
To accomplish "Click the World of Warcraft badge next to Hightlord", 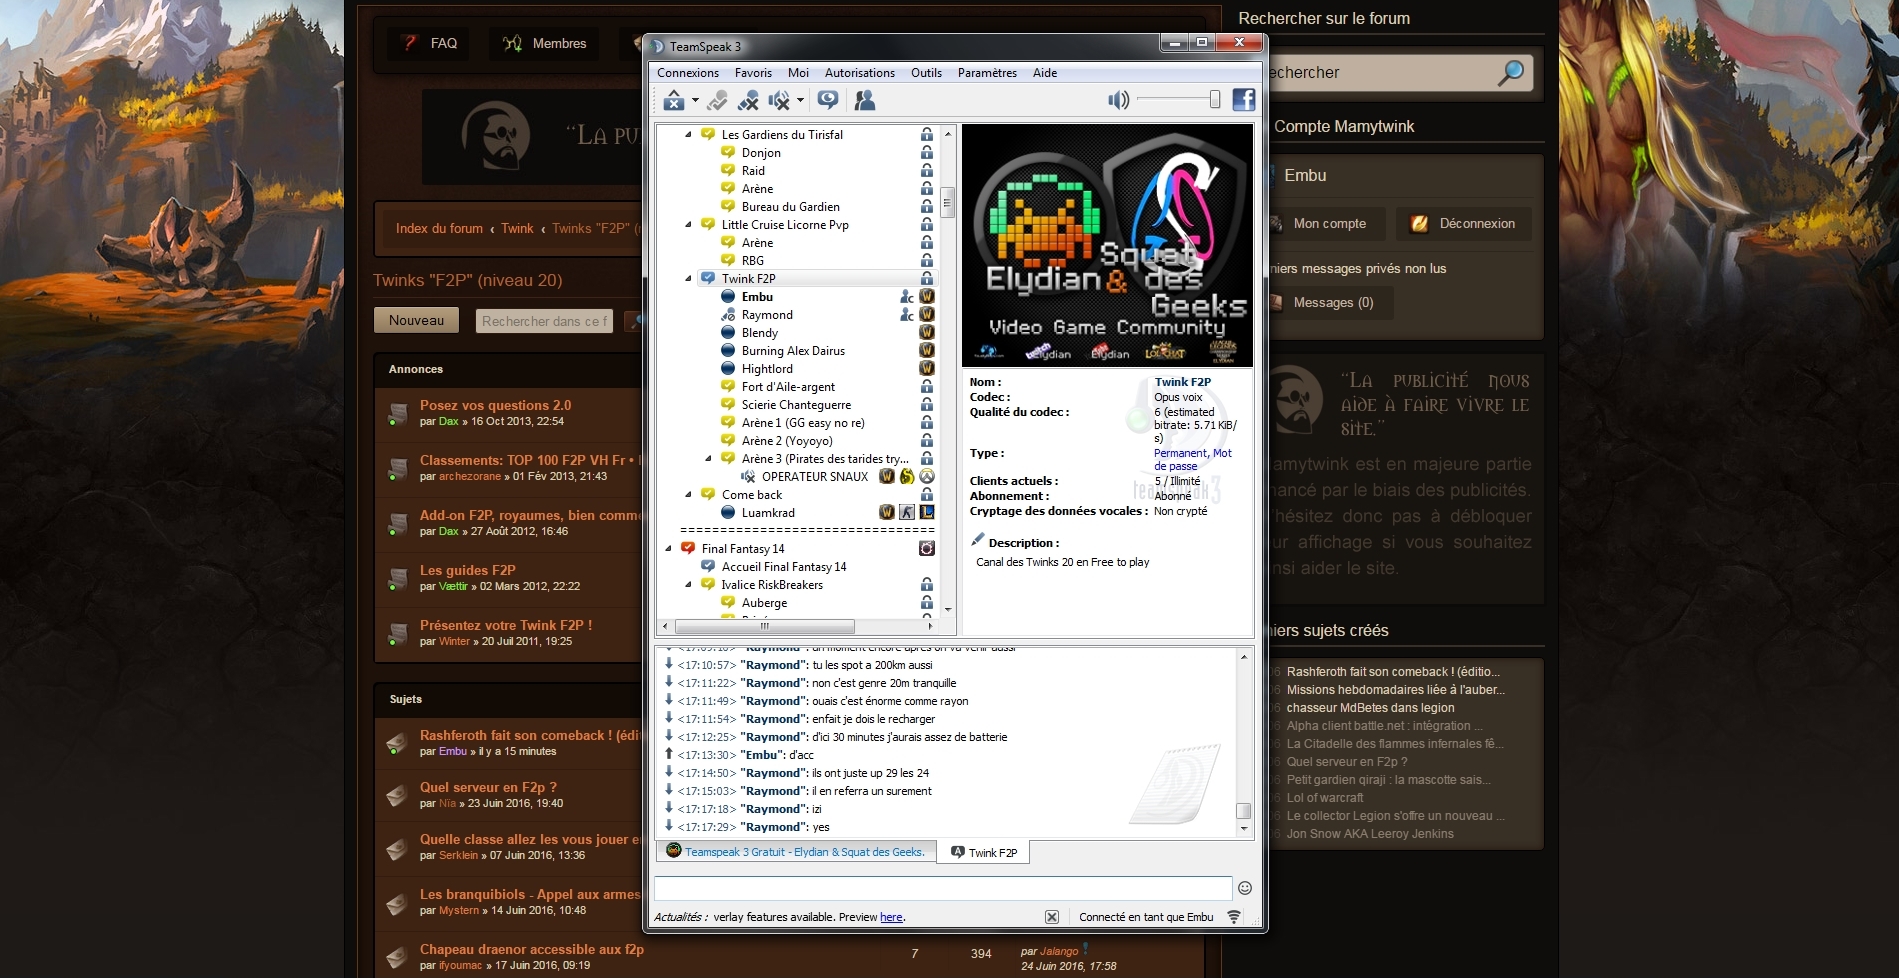I will pos(927,369).
